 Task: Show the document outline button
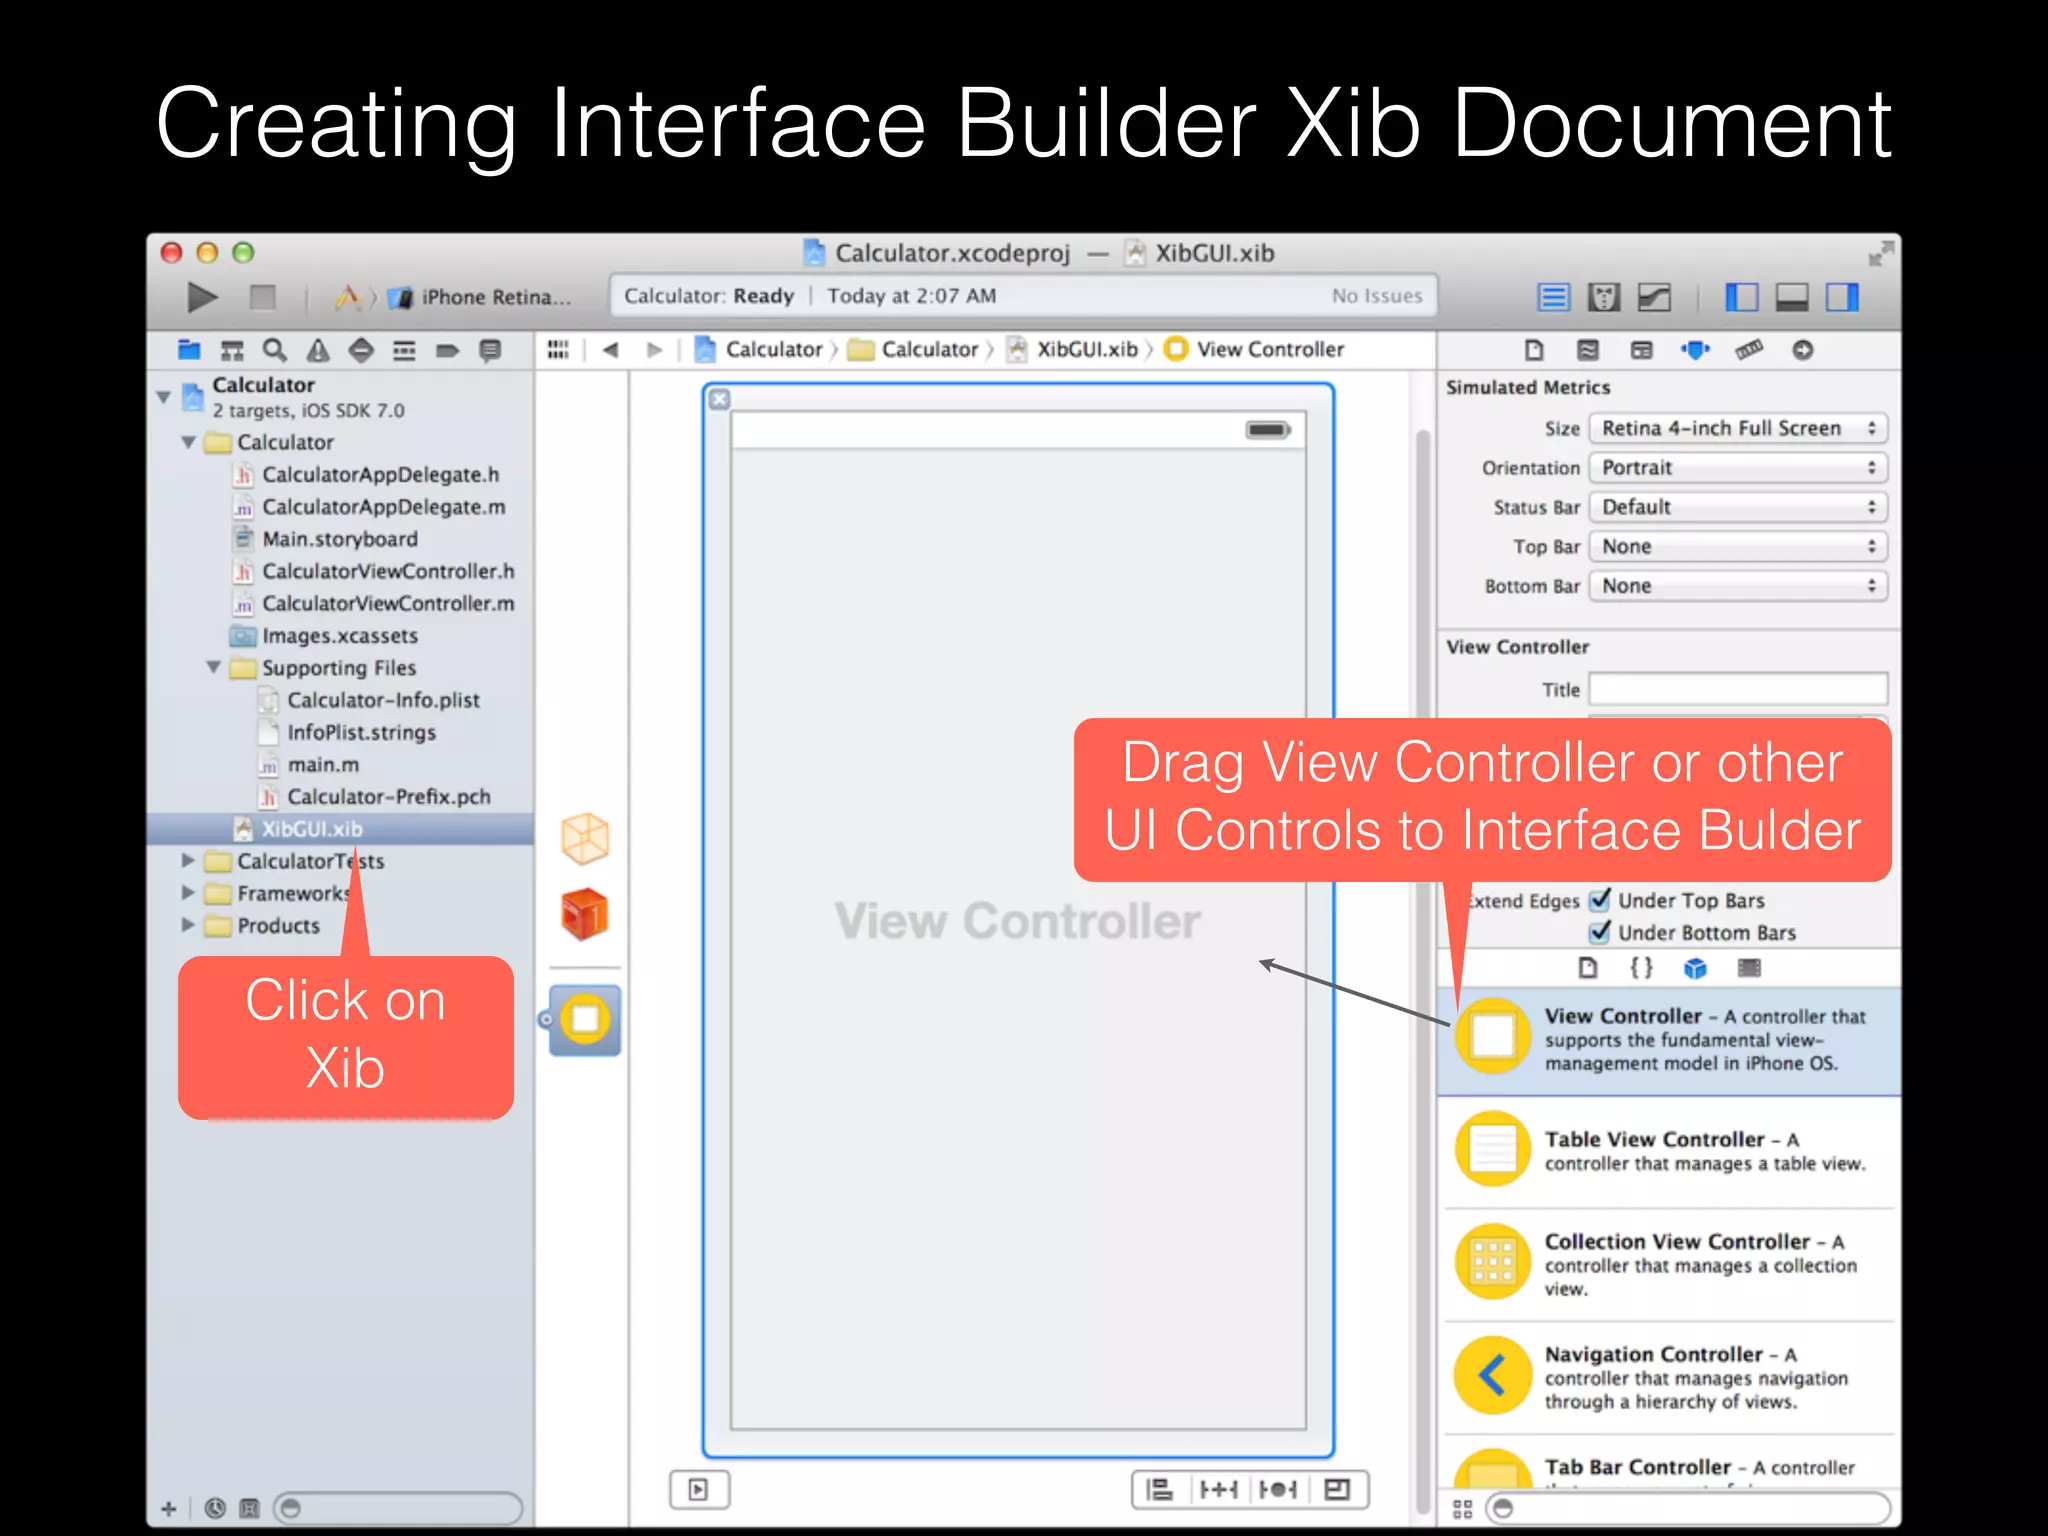coord(699,1490)
